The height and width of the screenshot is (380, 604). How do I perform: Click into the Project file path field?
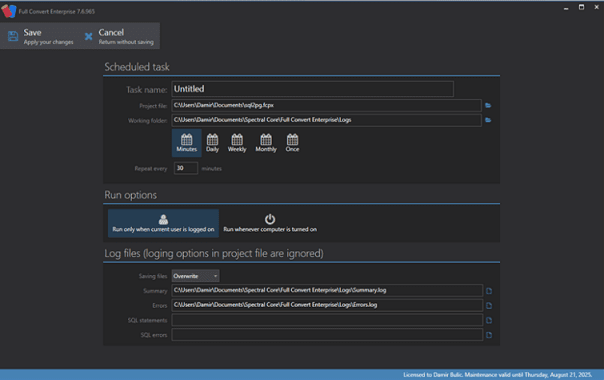click(x=327, y=105)
